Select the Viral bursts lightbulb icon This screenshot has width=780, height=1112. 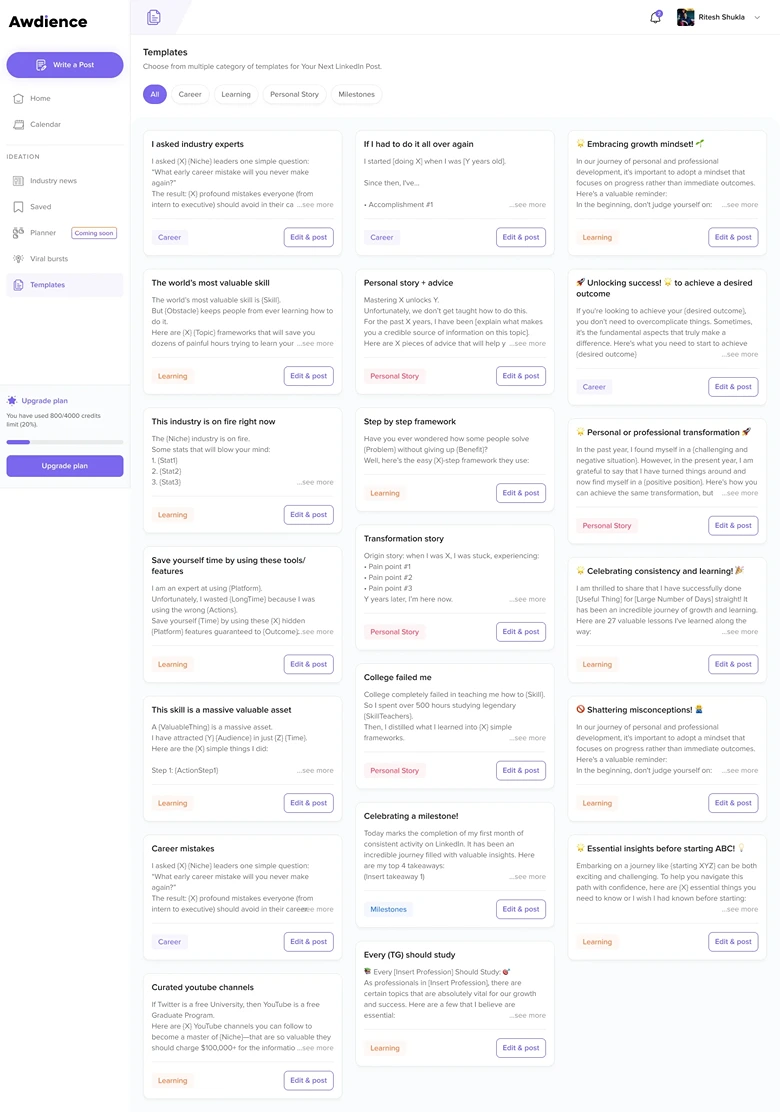[17, 258]
